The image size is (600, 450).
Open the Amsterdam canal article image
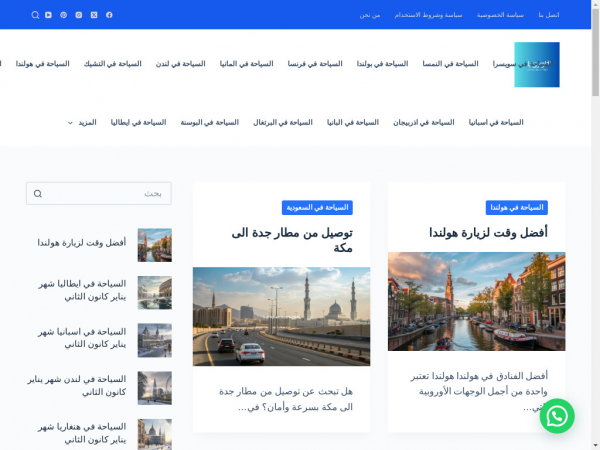(x=476, y=301)
